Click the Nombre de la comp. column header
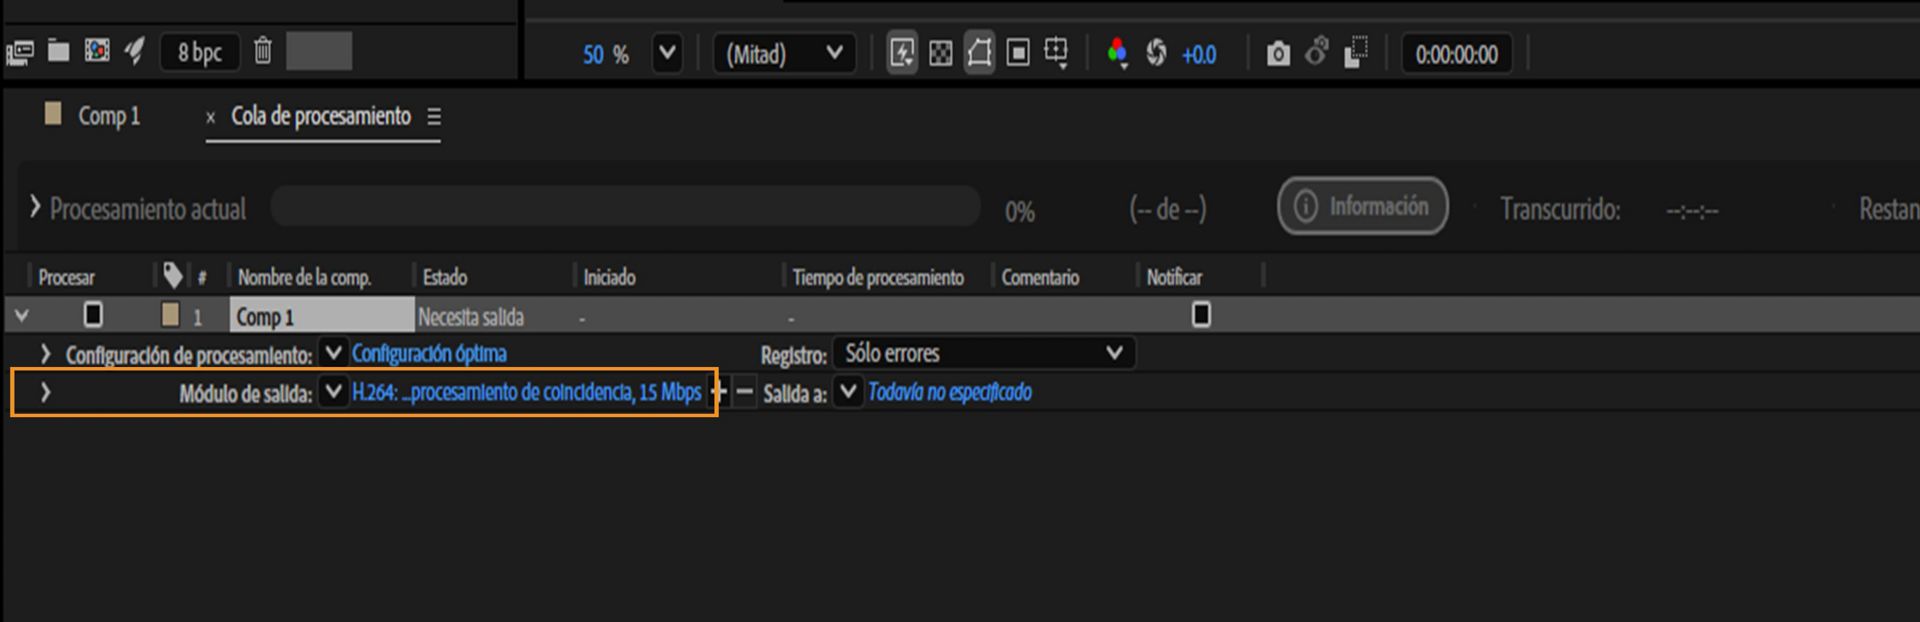1920x622 pixels. pos(304,278)
